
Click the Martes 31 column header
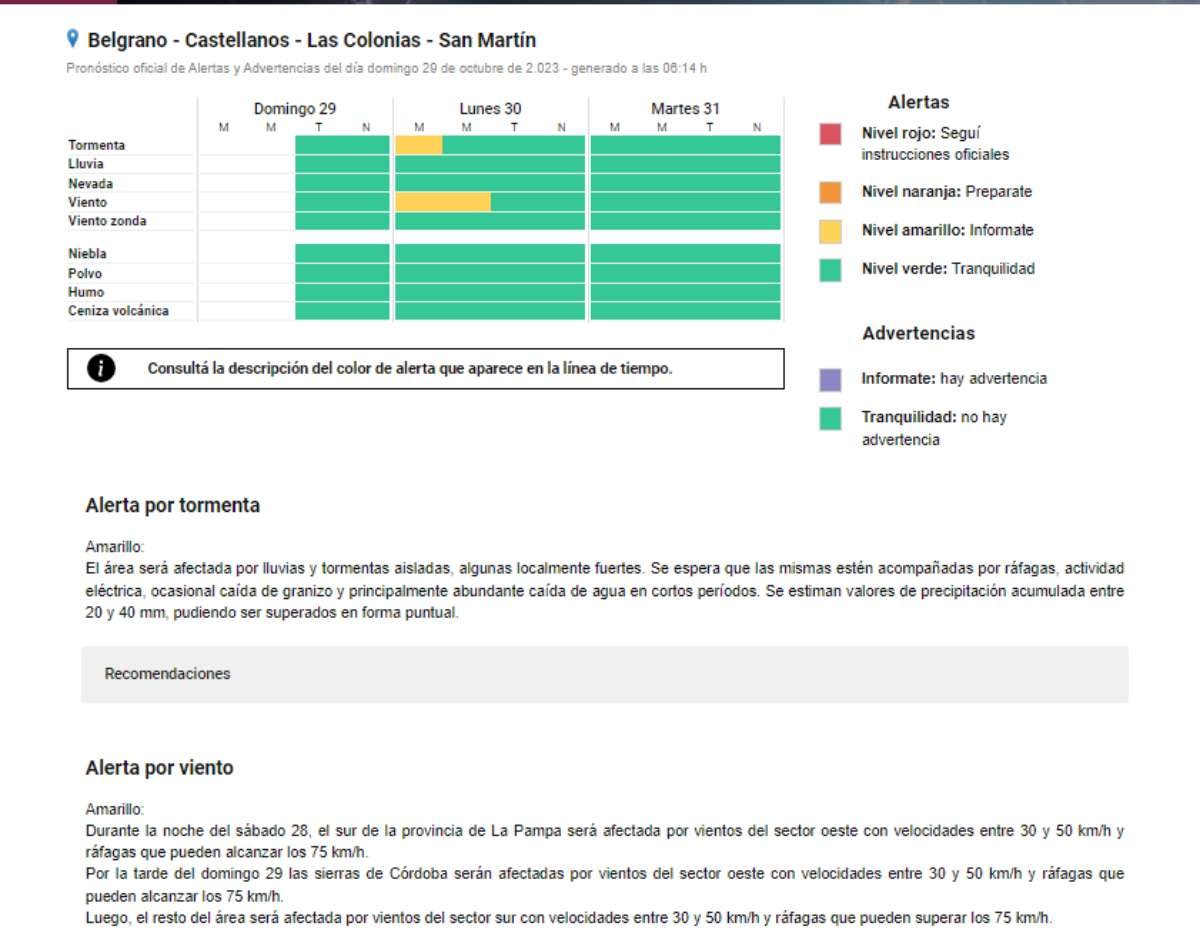(685, 109)
